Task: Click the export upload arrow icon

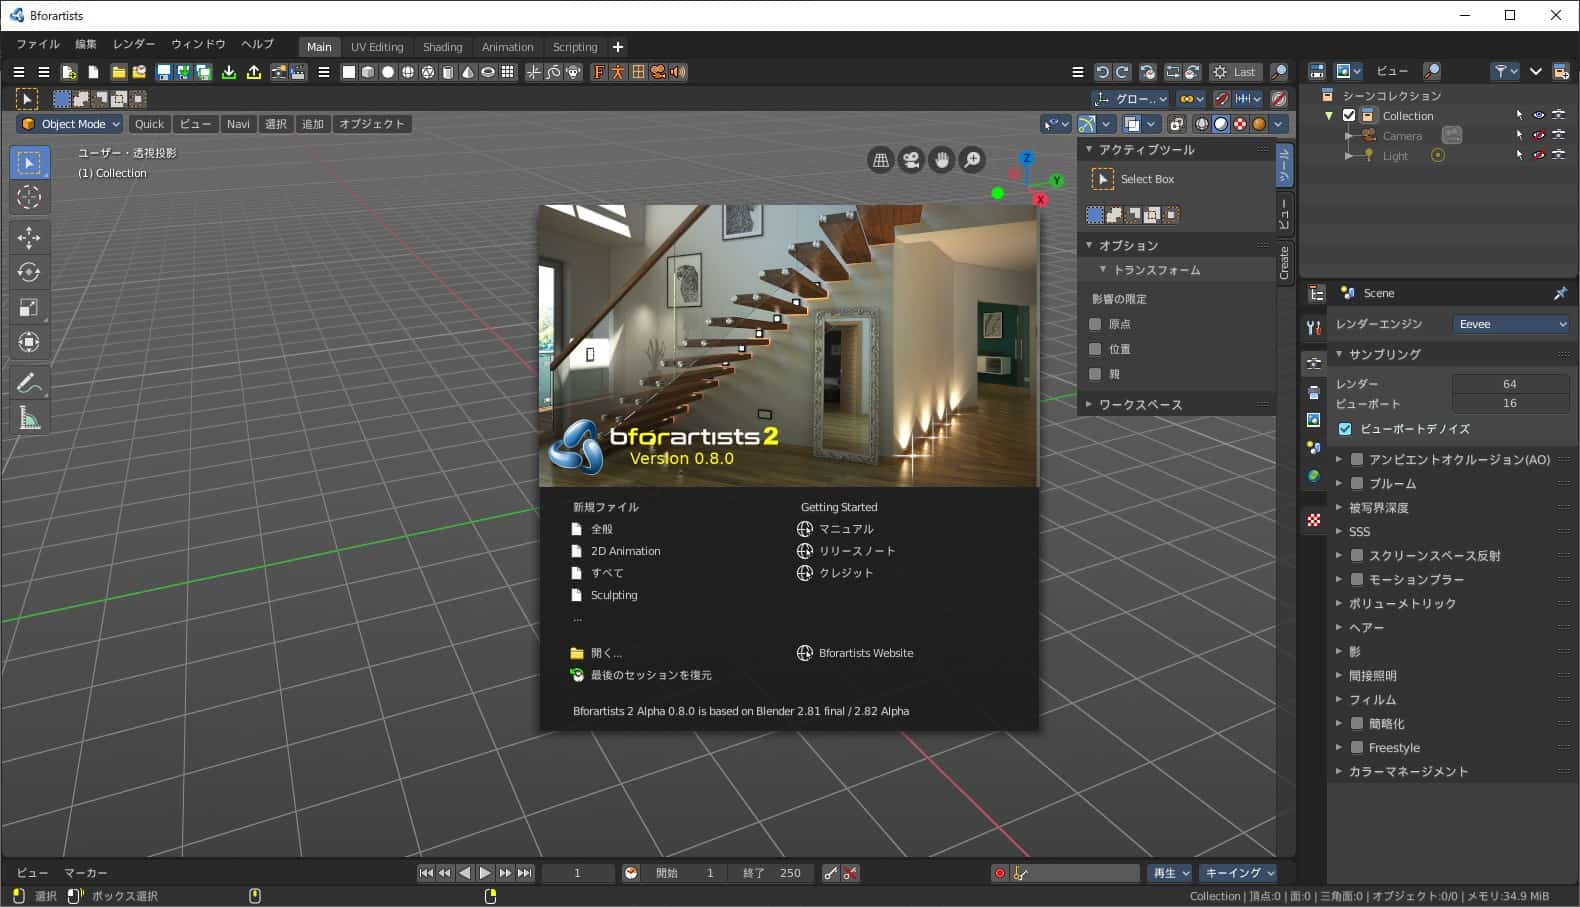Action: (x=253, y=72)
